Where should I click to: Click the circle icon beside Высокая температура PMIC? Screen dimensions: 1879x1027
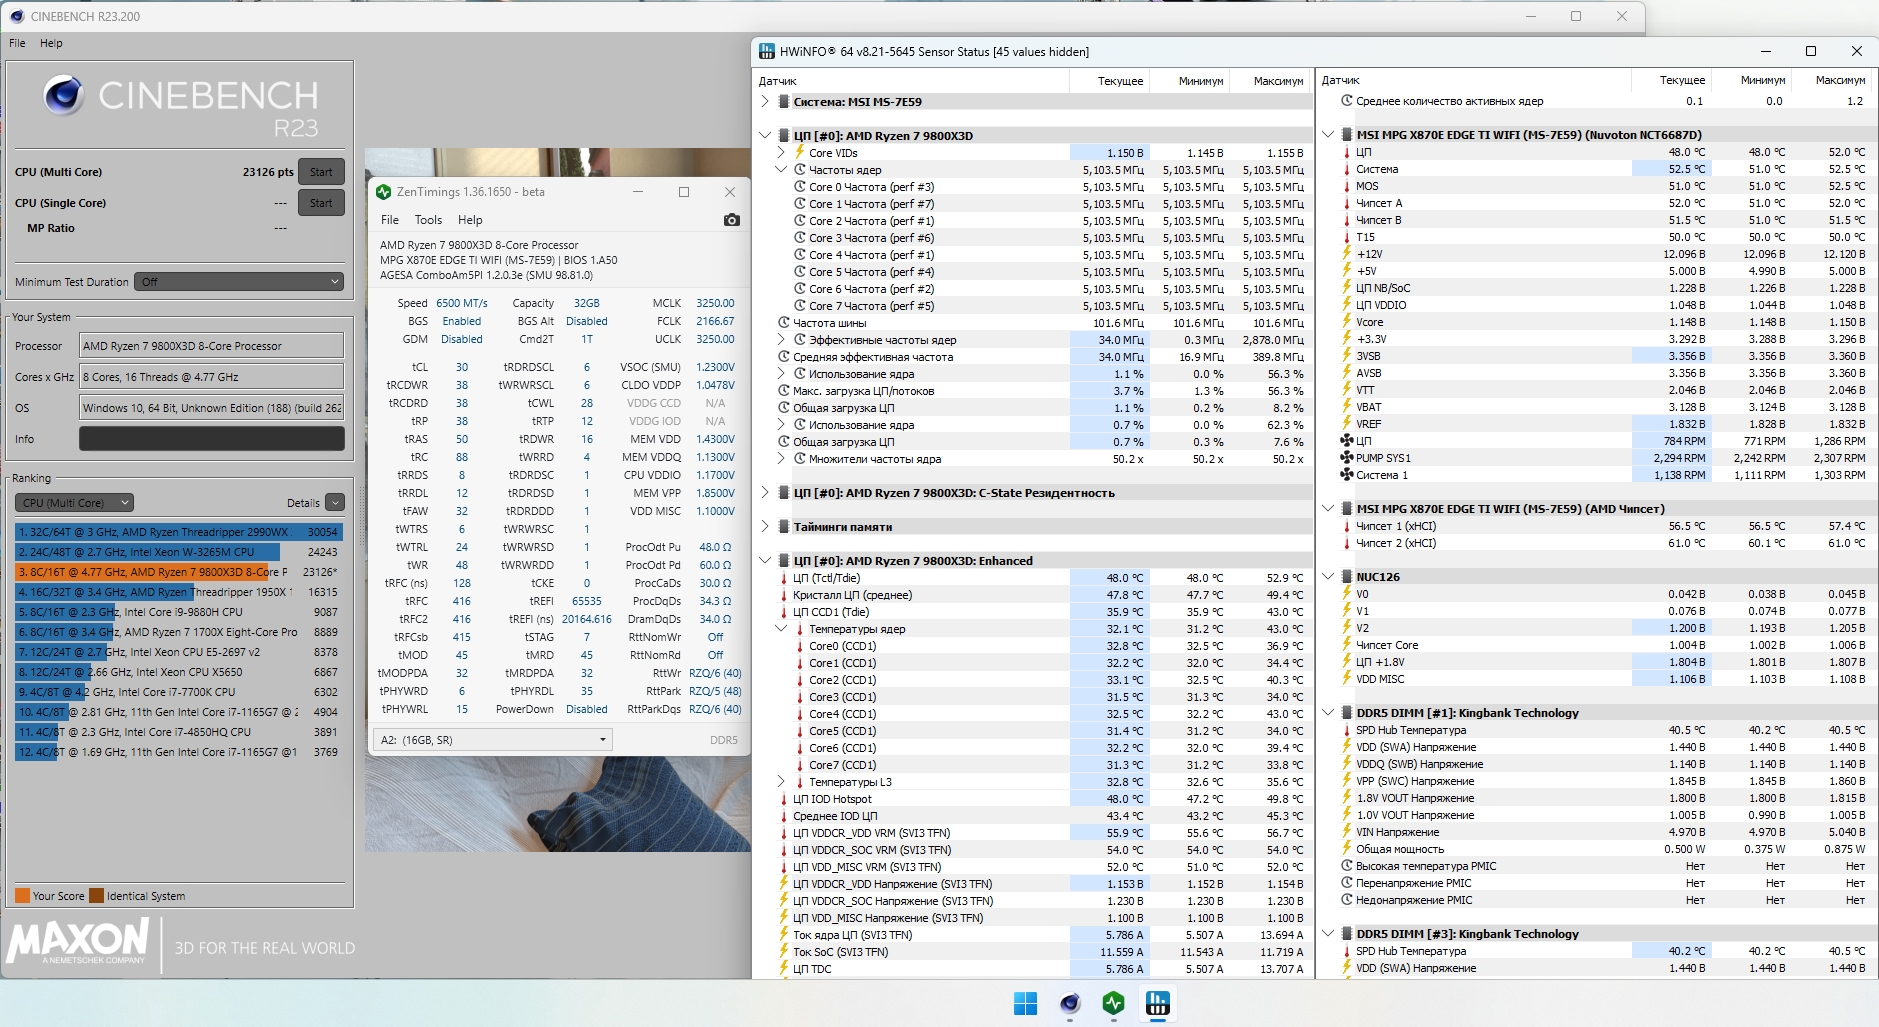tap(1347, 866)
